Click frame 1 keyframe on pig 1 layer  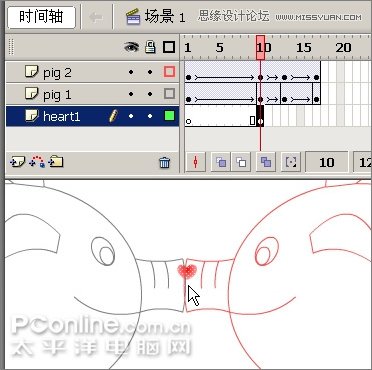coord(188,99)
